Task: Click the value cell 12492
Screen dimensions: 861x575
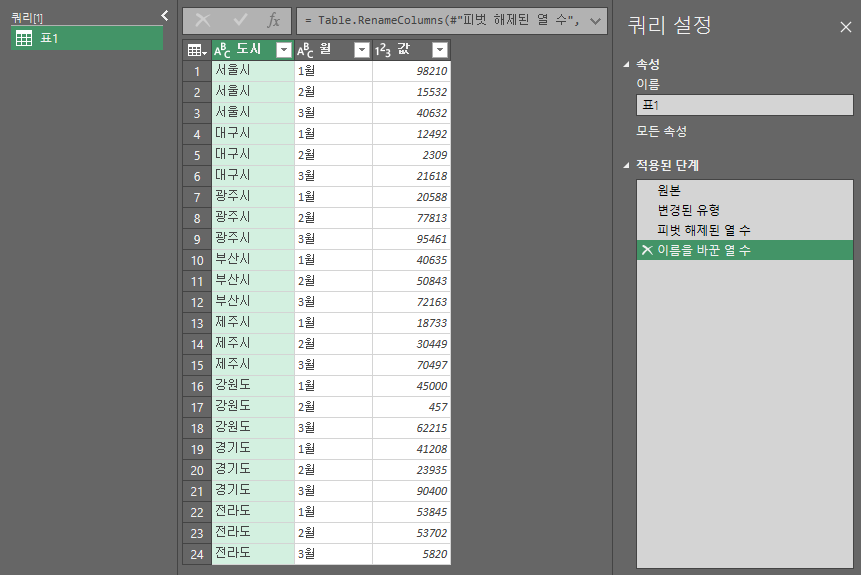Action: pyautogui.click(x=411, y=134)
